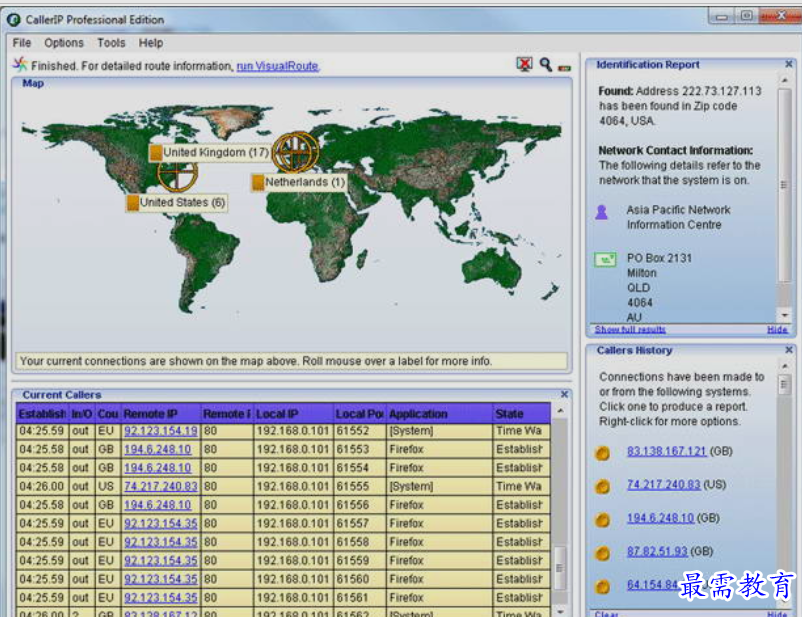Click remote IP 92.123.154.19 in callers table
Screen dimensions: 802x617
[161, 431]
